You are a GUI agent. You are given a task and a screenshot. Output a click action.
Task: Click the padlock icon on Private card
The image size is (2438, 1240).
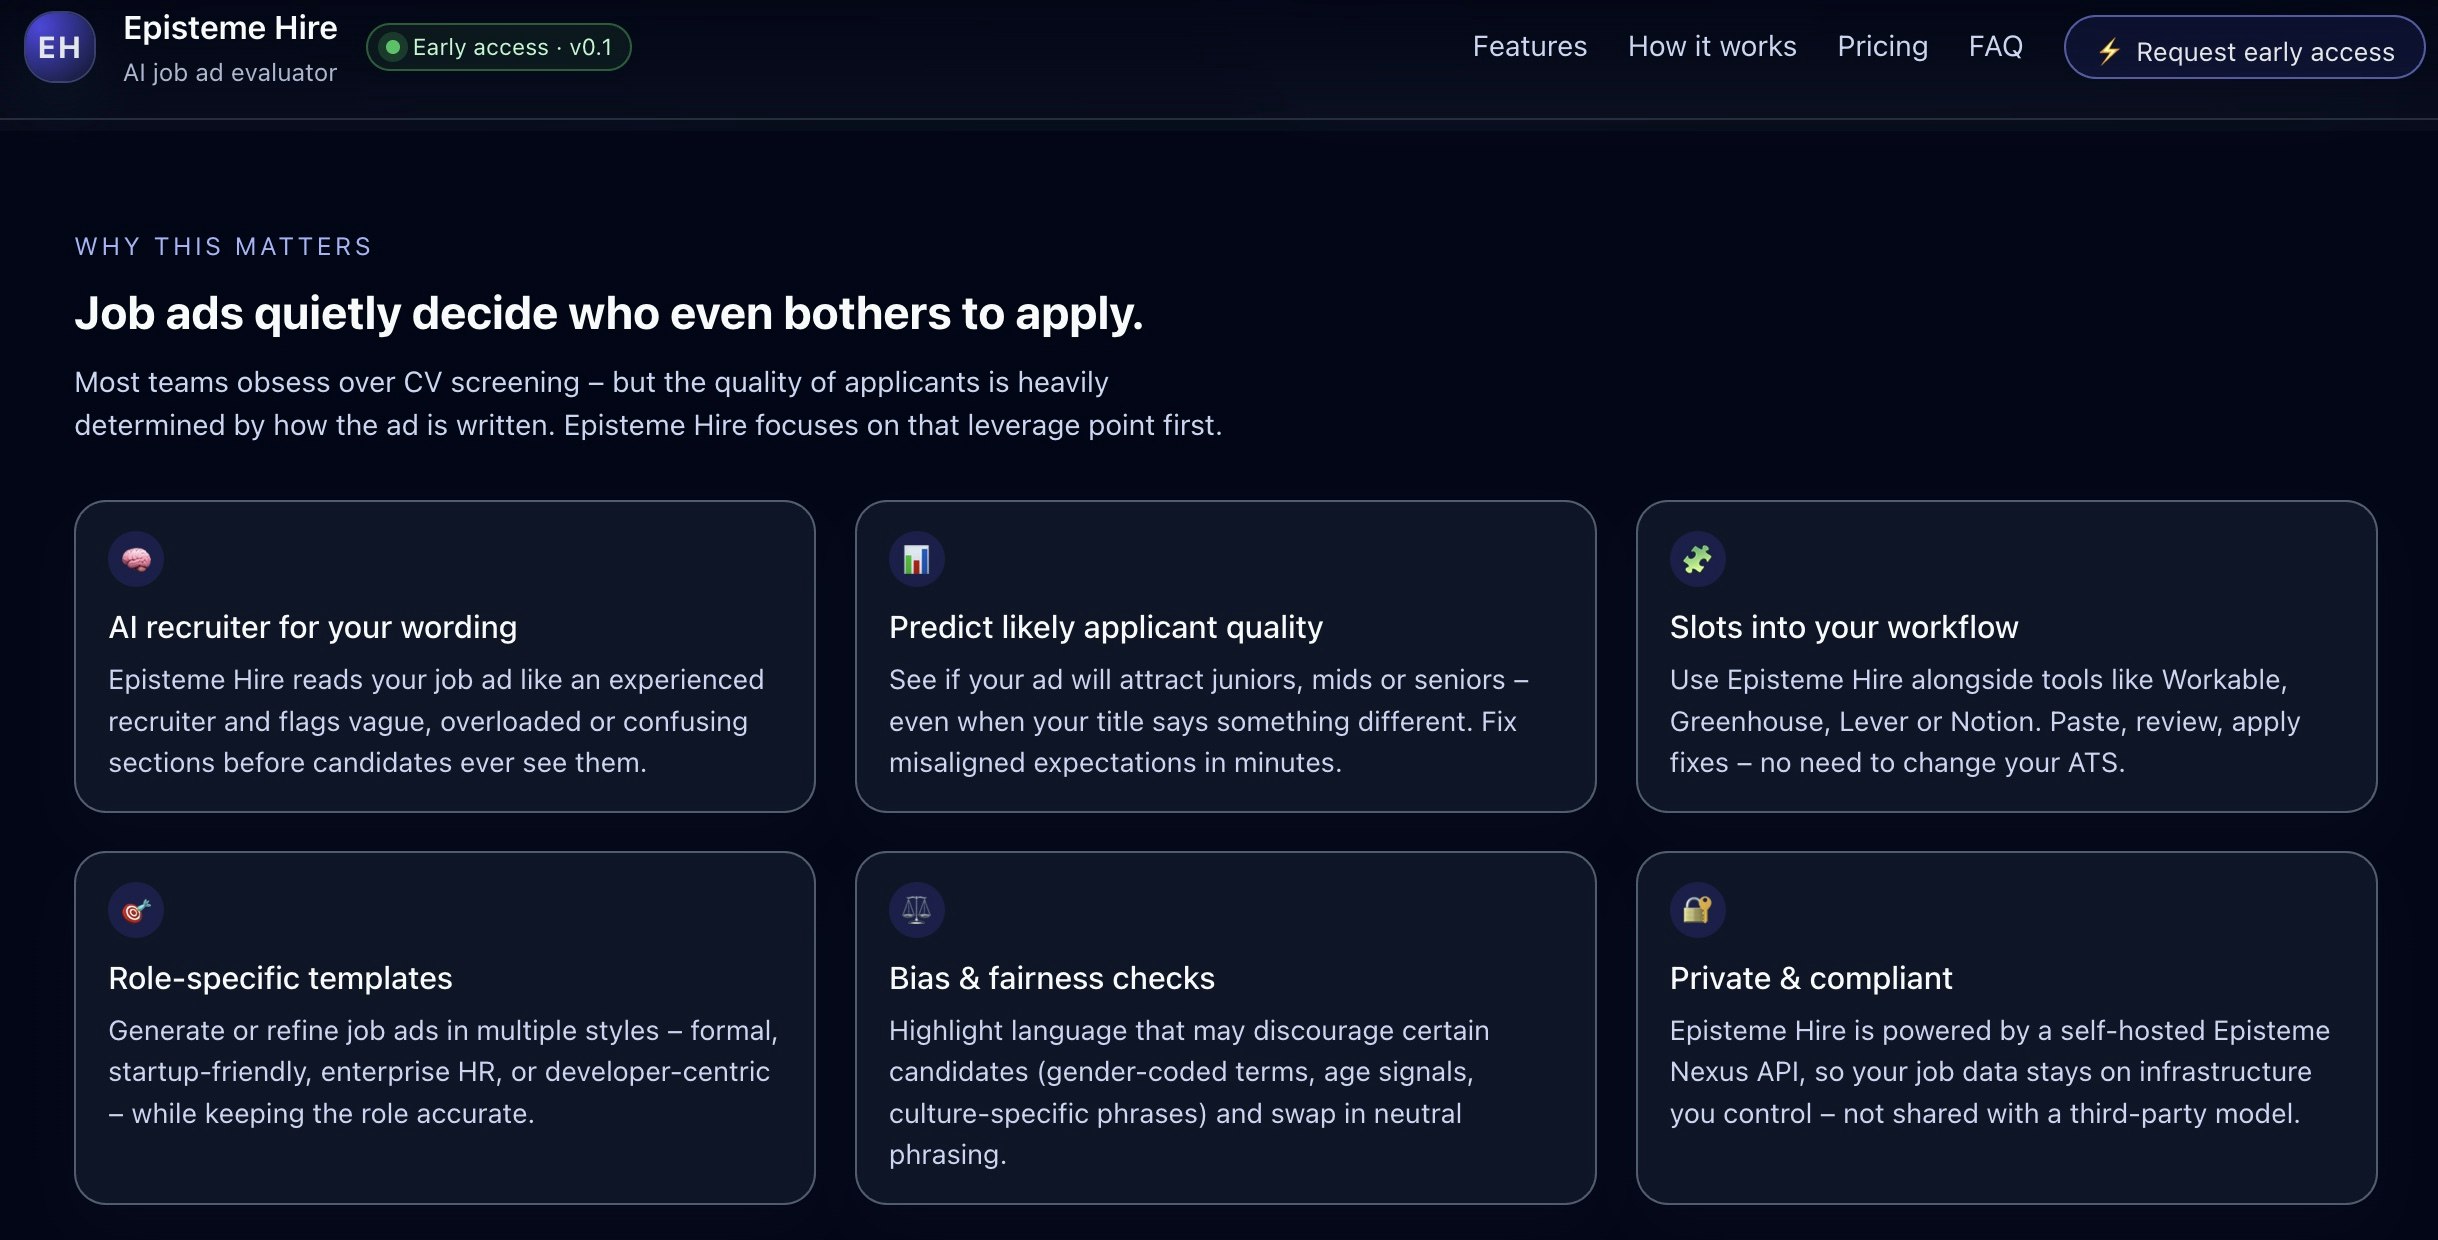click(x=1697, y=910)
